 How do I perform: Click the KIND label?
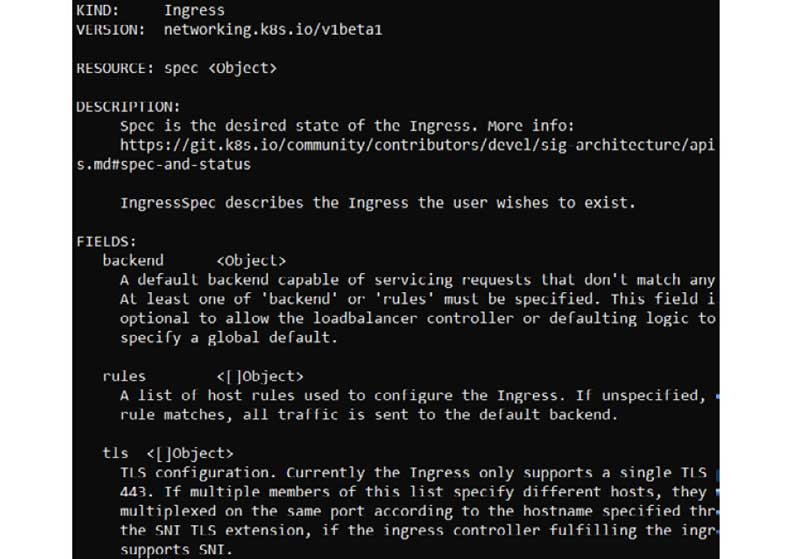[x=96, y=12]
